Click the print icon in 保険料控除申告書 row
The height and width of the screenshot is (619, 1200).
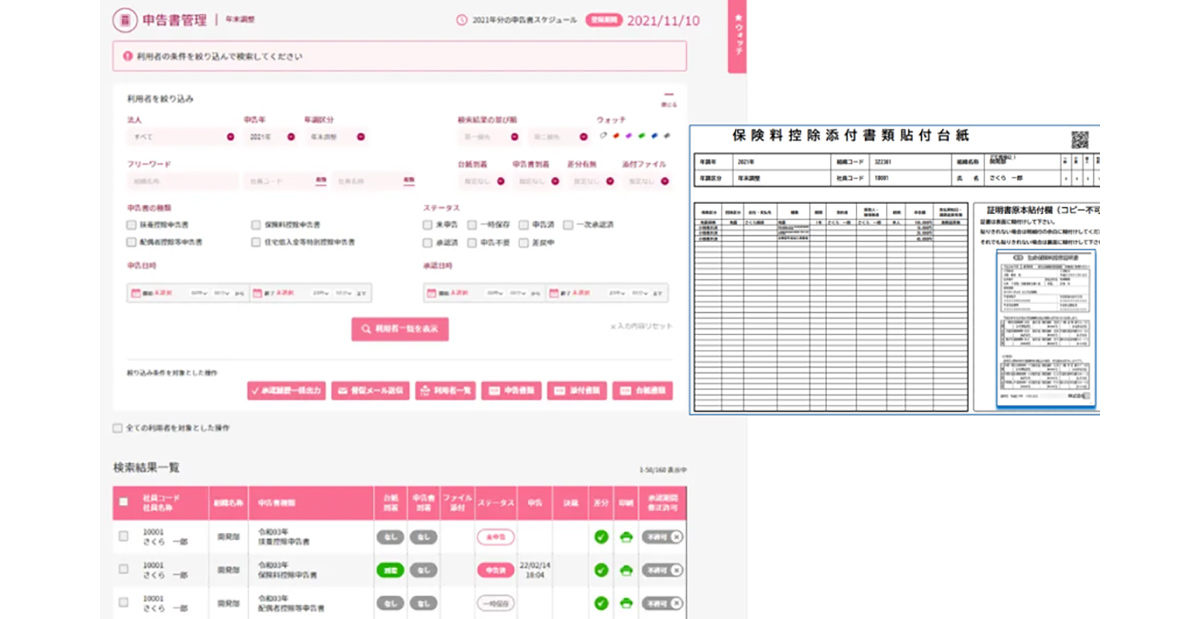pos(626,570)
